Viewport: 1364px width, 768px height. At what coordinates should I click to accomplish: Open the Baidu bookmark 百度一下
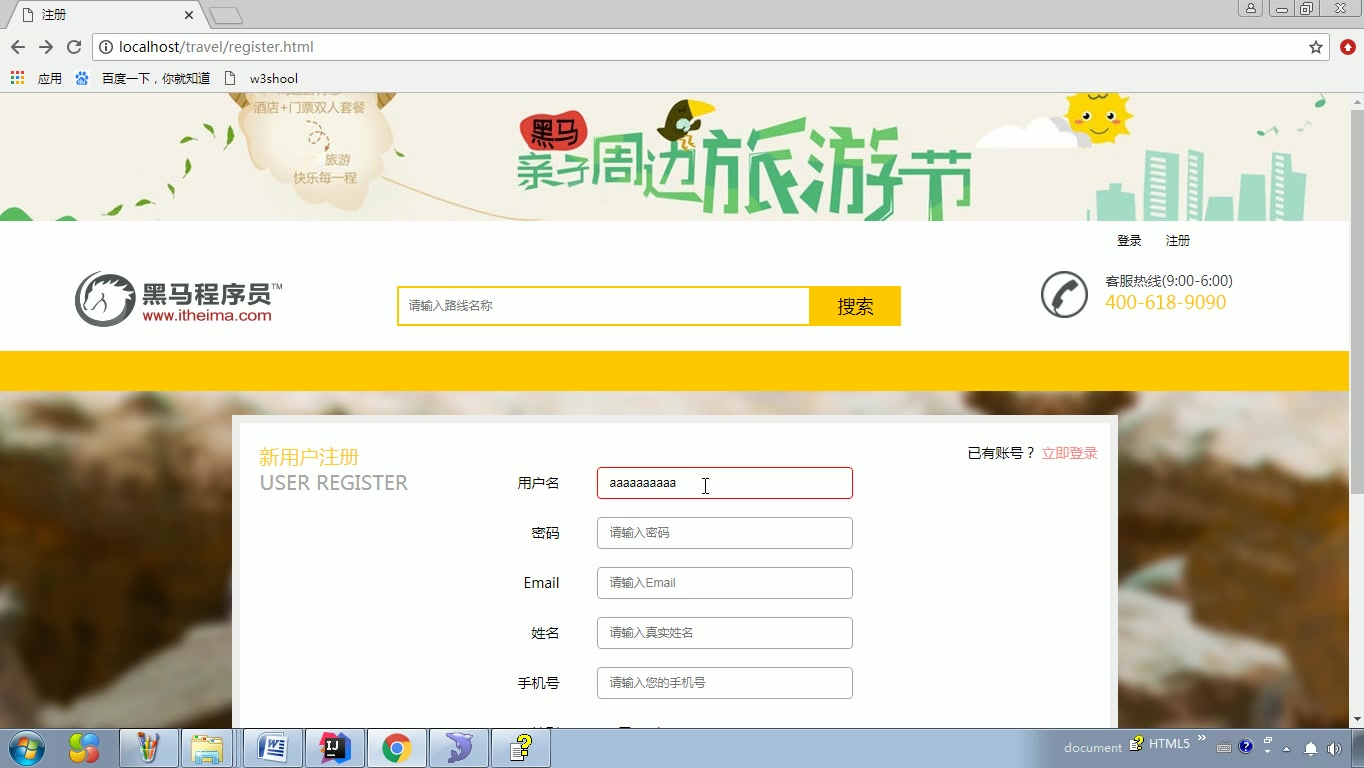(143, 78)
